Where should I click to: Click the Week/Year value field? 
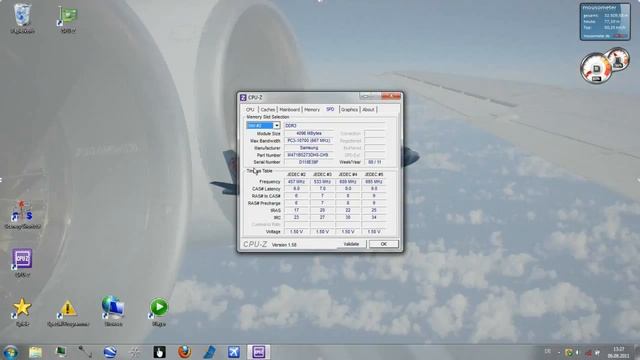coord(375,162)
